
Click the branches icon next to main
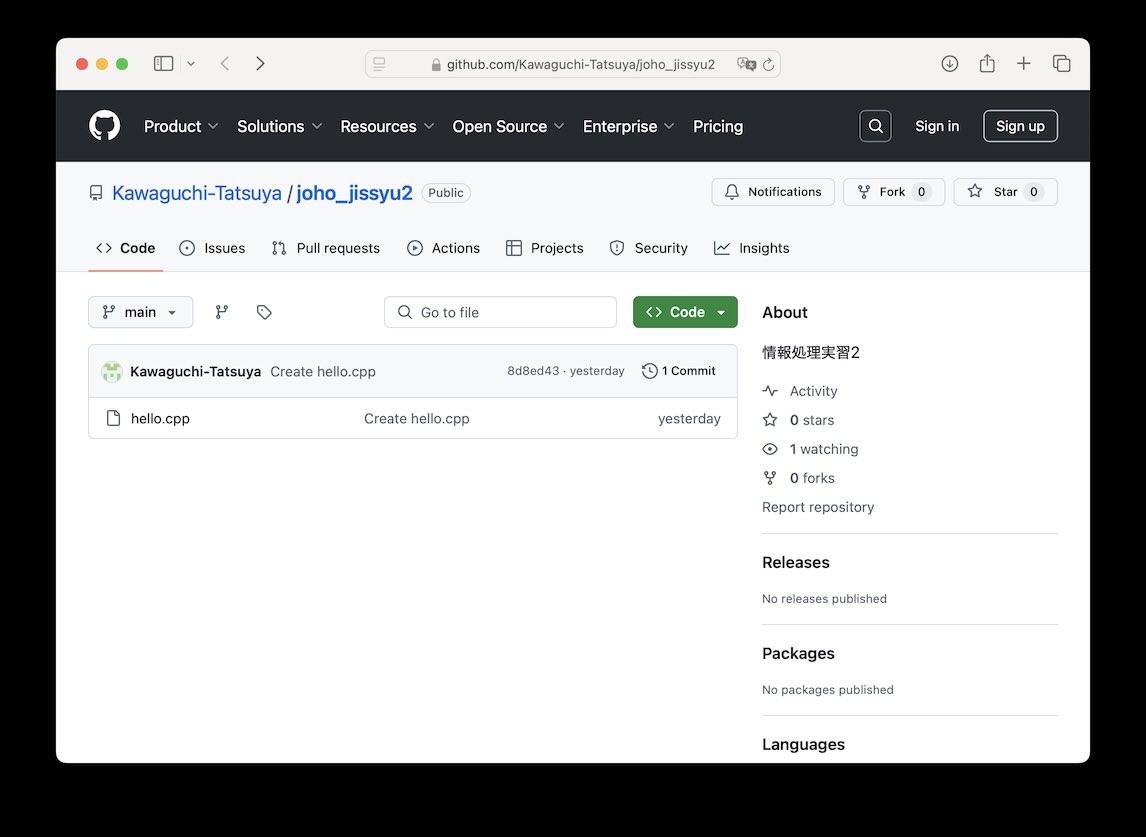[x=222, y=312]
